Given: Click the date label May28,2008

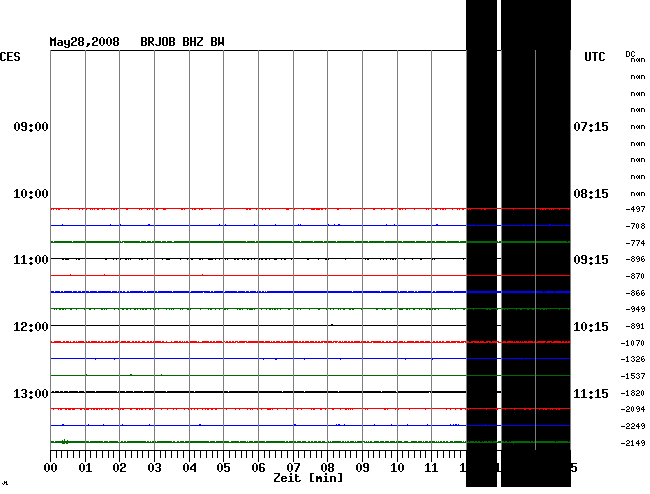Looking at the screenshot, I should (85, 42).
